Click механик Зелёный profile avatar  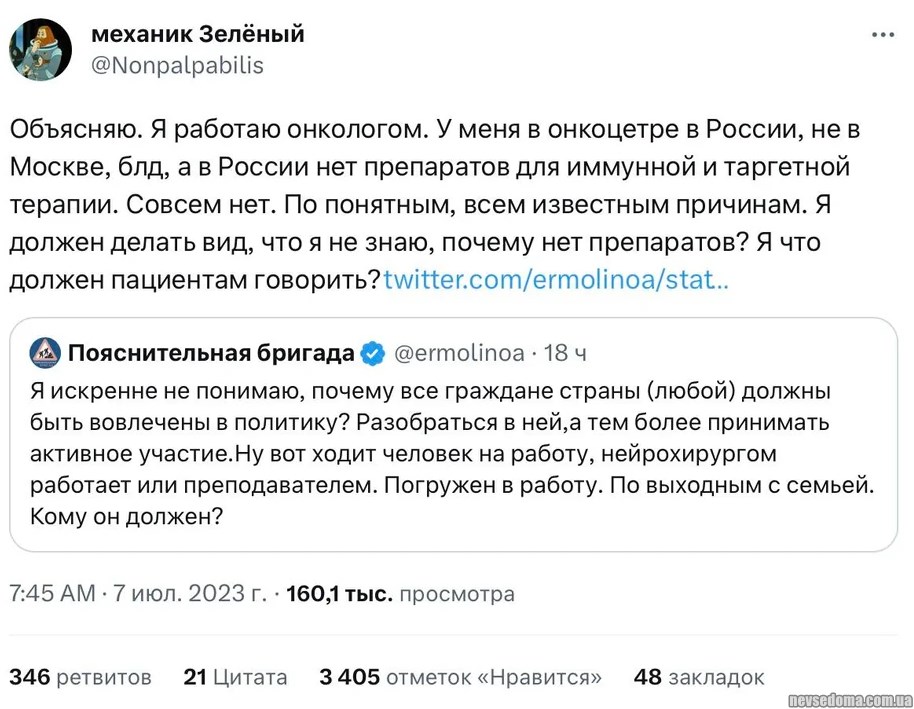pos(40,49)
